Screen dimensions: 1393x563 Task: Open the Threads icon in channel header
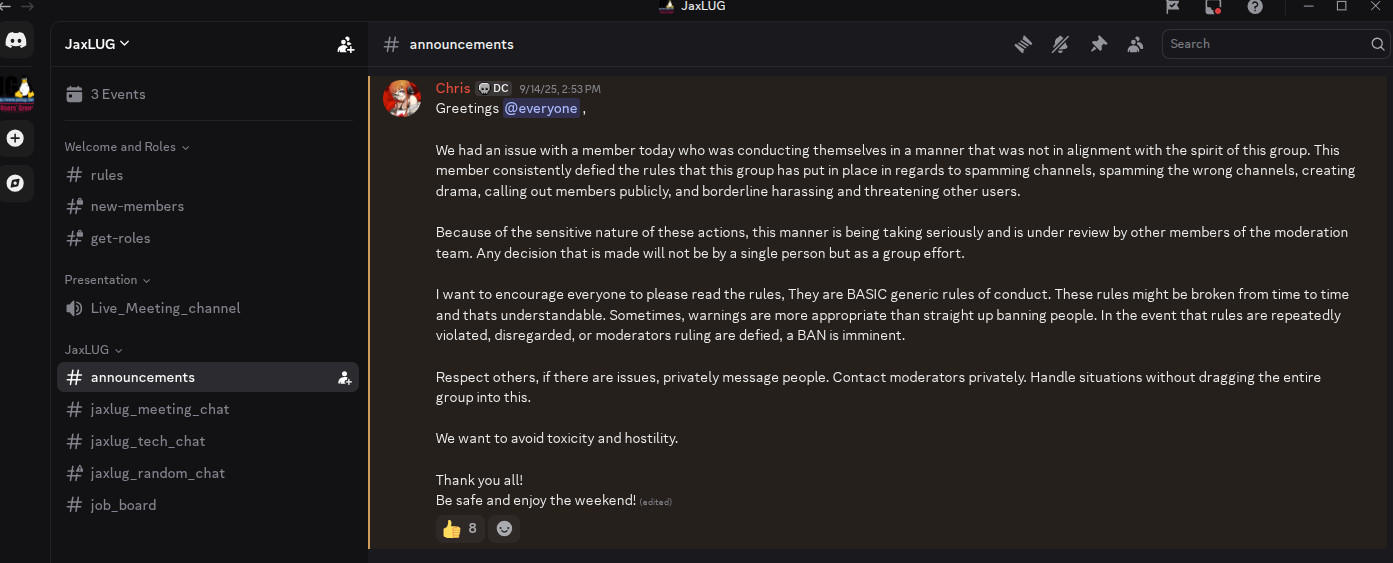(x=1023, y=44)
